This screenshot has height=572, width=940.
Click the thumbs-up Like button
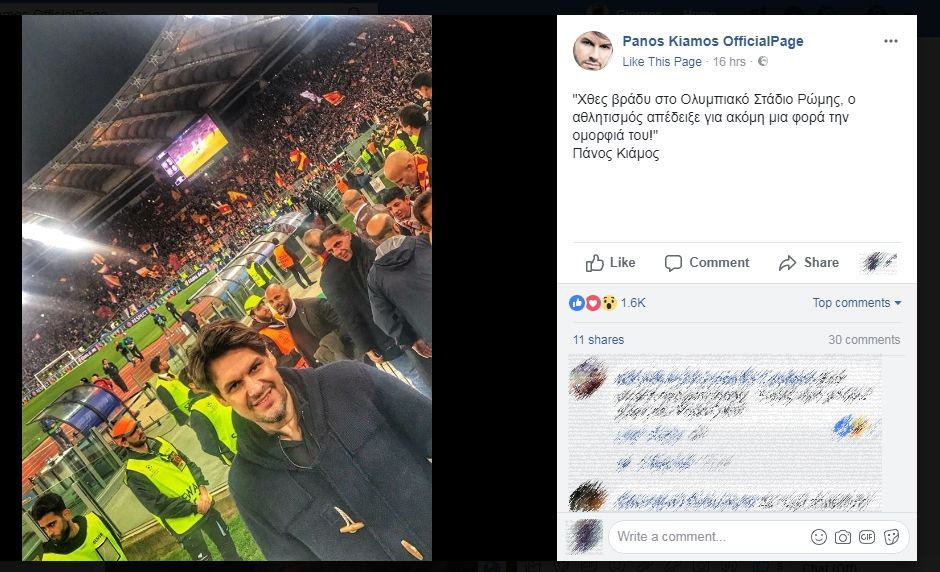point(610,263)
